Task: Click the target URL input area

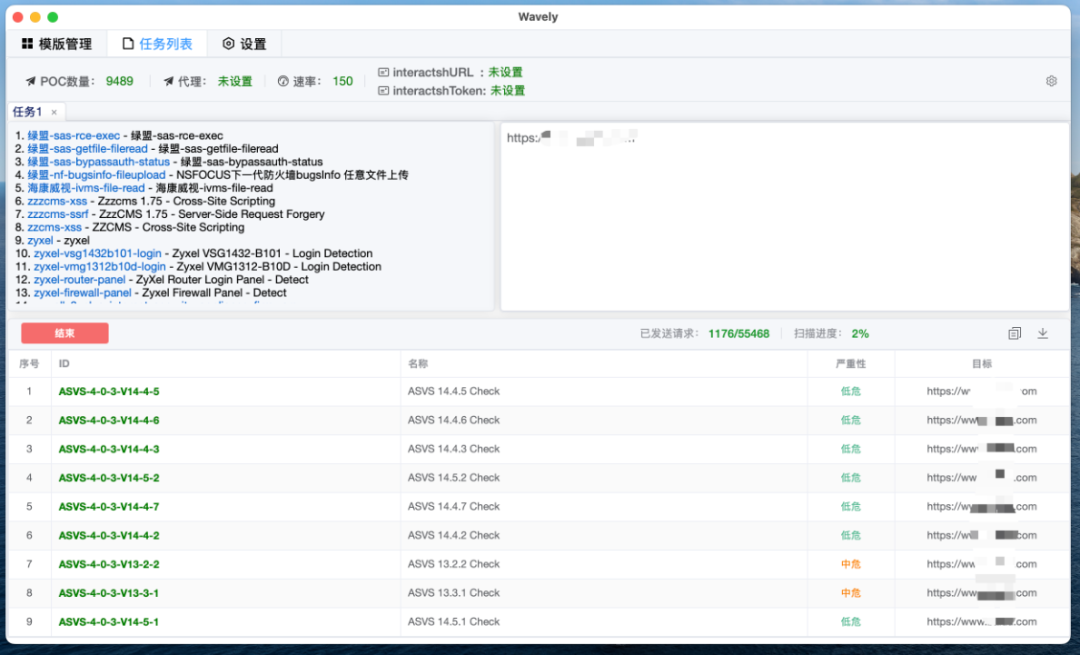Action: 785,216
